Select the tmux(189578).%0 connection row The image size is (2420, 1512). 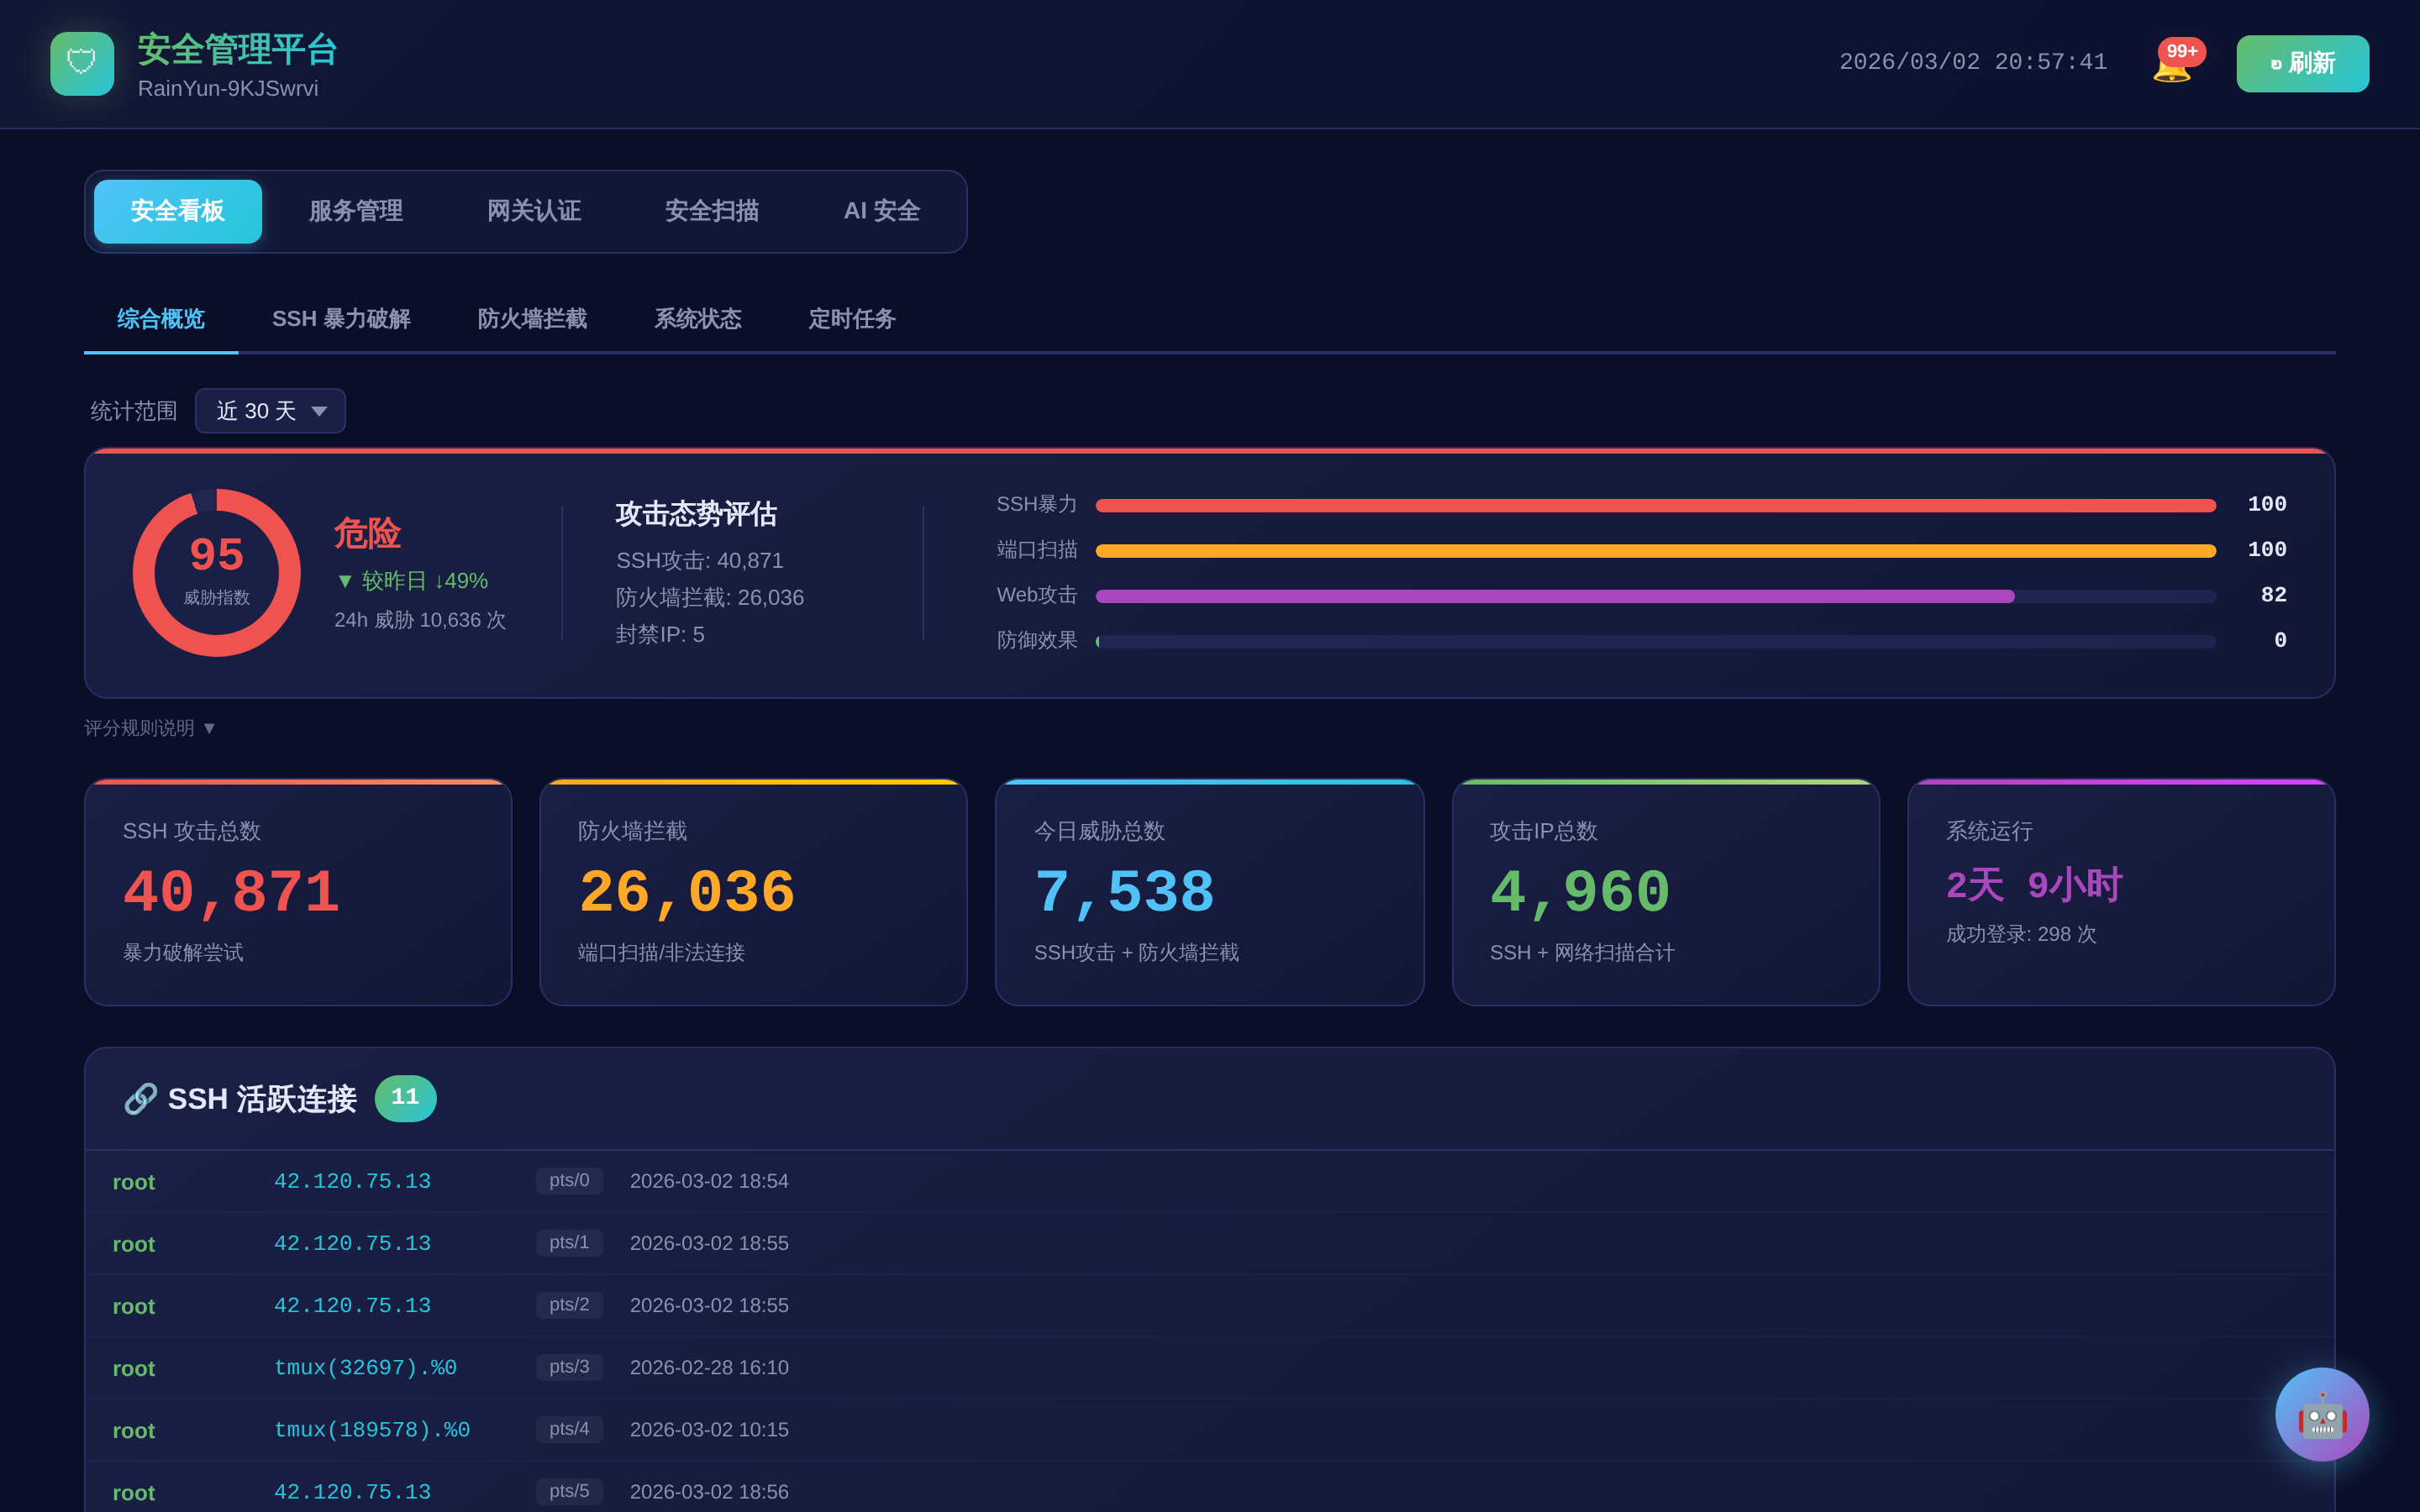pos(371,1430)
